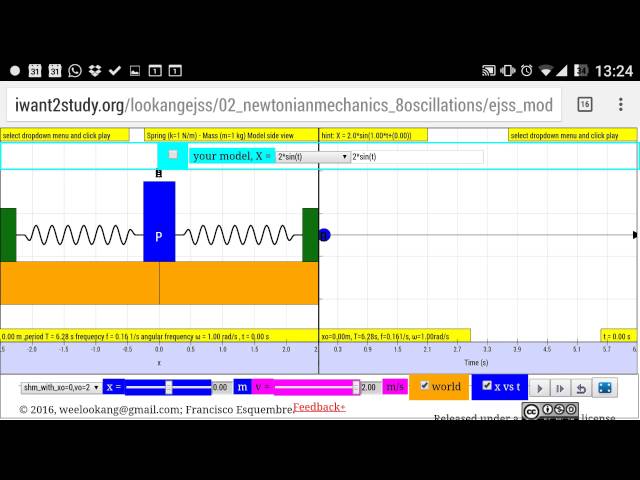Click the Time (s) axis label
Screen dimensions: 640x480
476,362
